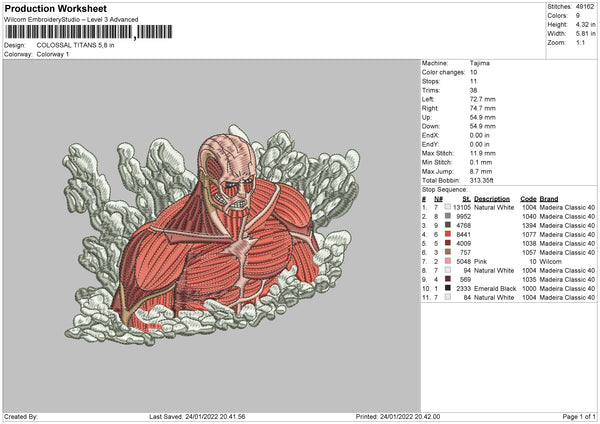Click stitch count '4768' in stop 3
Viewport: 600px width, 424px height.
(x=463, y=225)
